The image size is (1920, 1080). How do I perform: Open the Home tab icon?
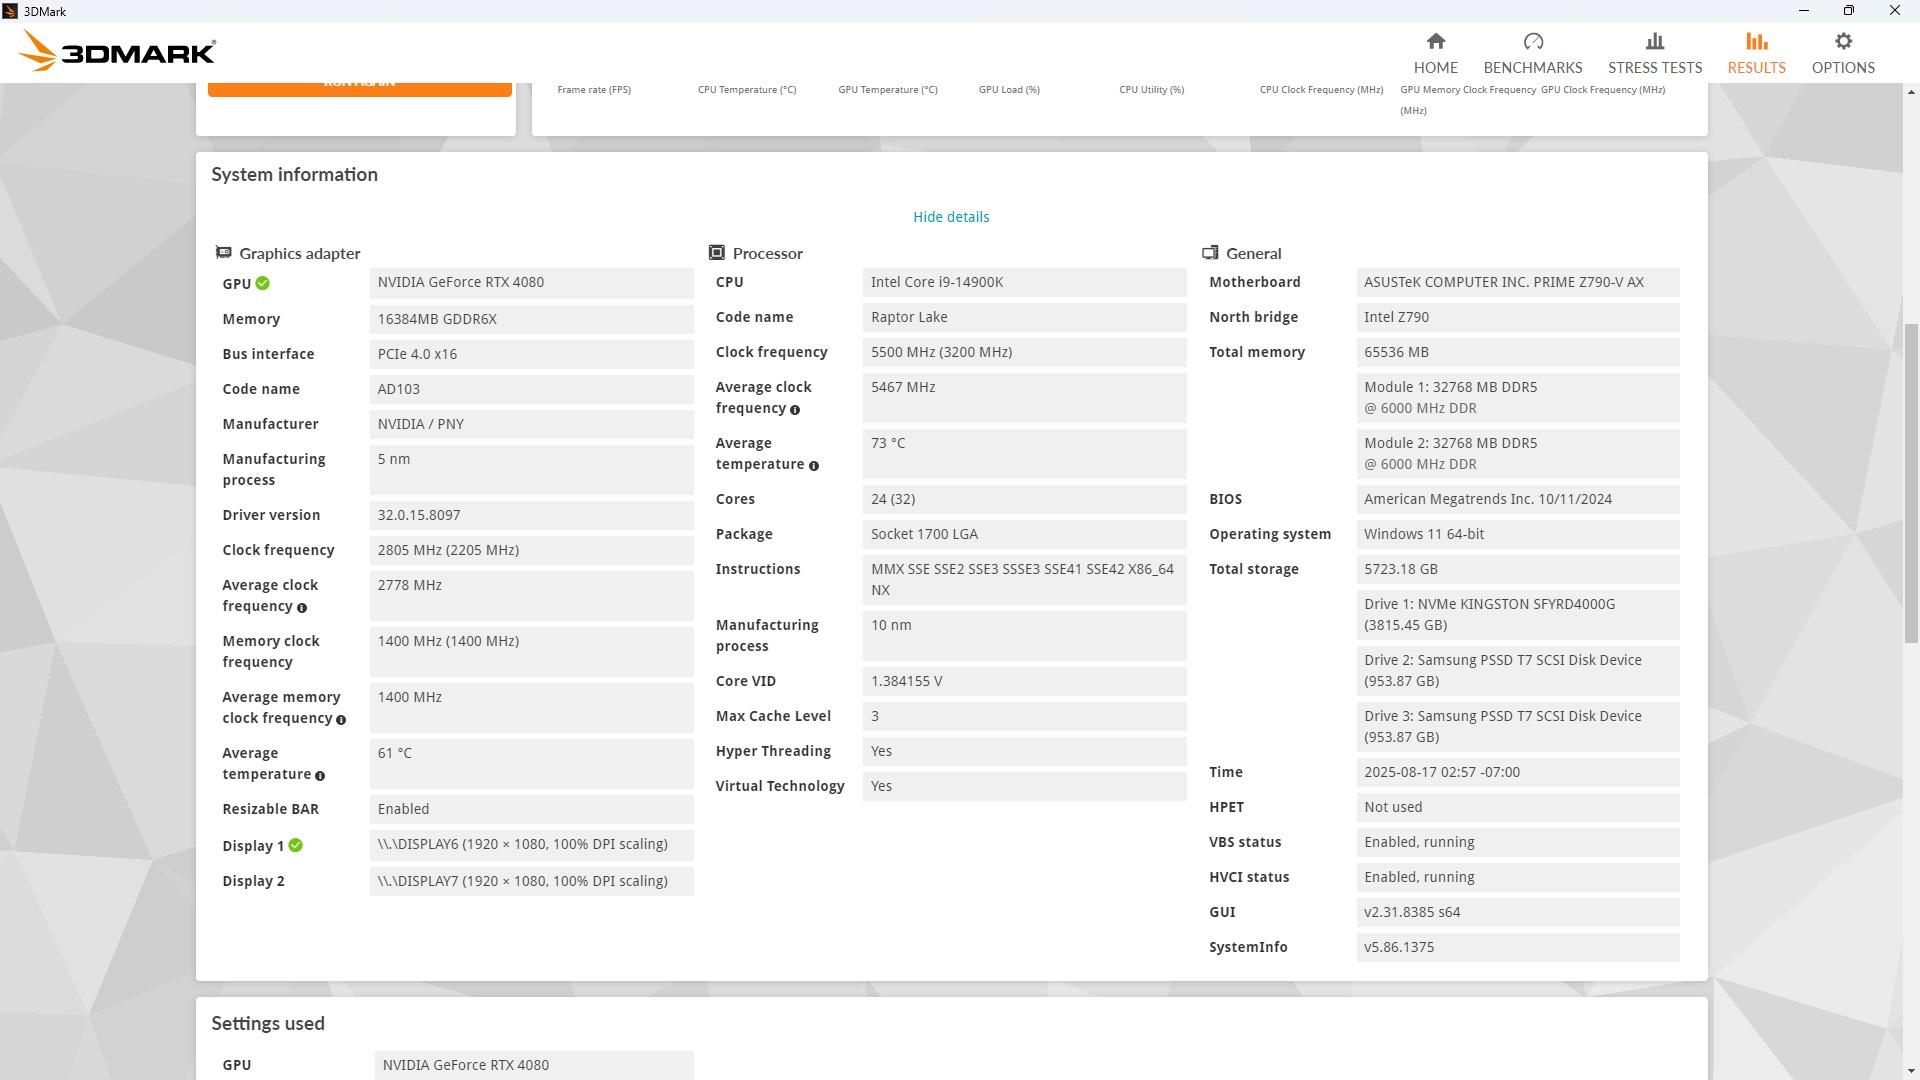pos(1435,41)
